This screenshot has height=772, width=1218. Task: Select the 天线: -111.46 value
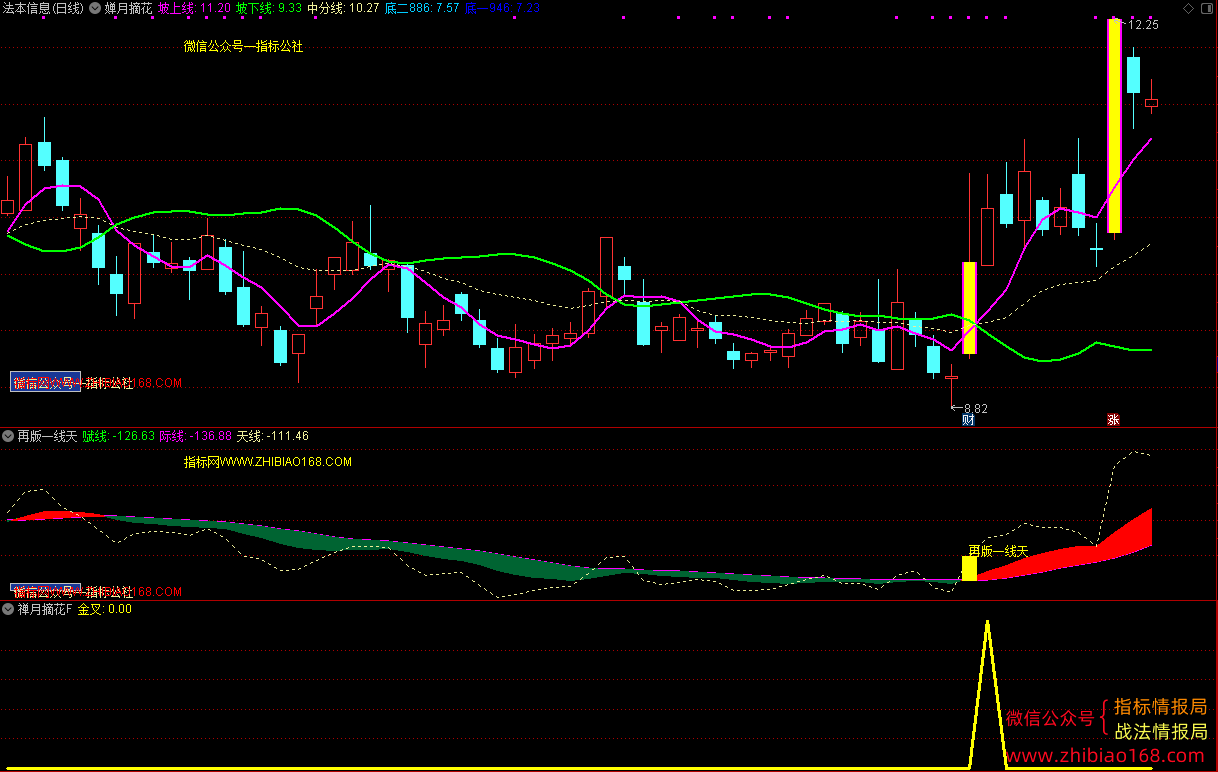pyautogui.click(x=273, y=436)
